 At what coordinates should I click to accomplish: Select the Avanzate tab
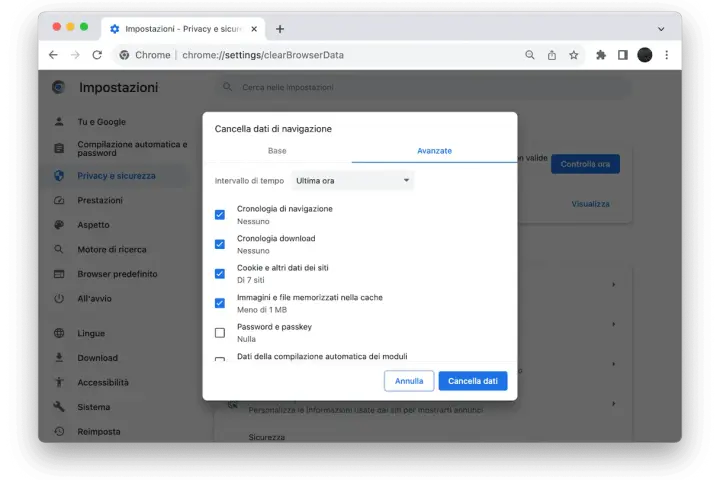point(434,151)
